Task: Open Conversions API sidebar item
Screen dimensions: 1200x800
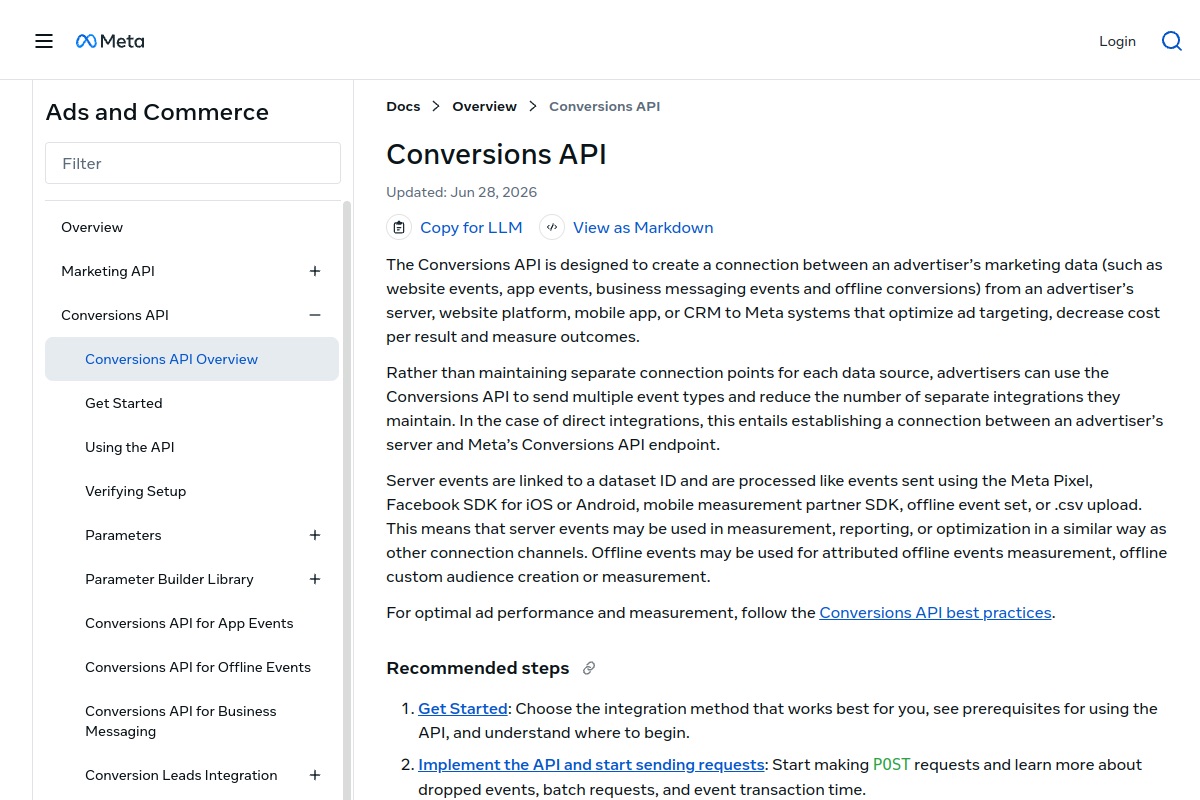Action: pyautogui.click(x=115, y=315)
